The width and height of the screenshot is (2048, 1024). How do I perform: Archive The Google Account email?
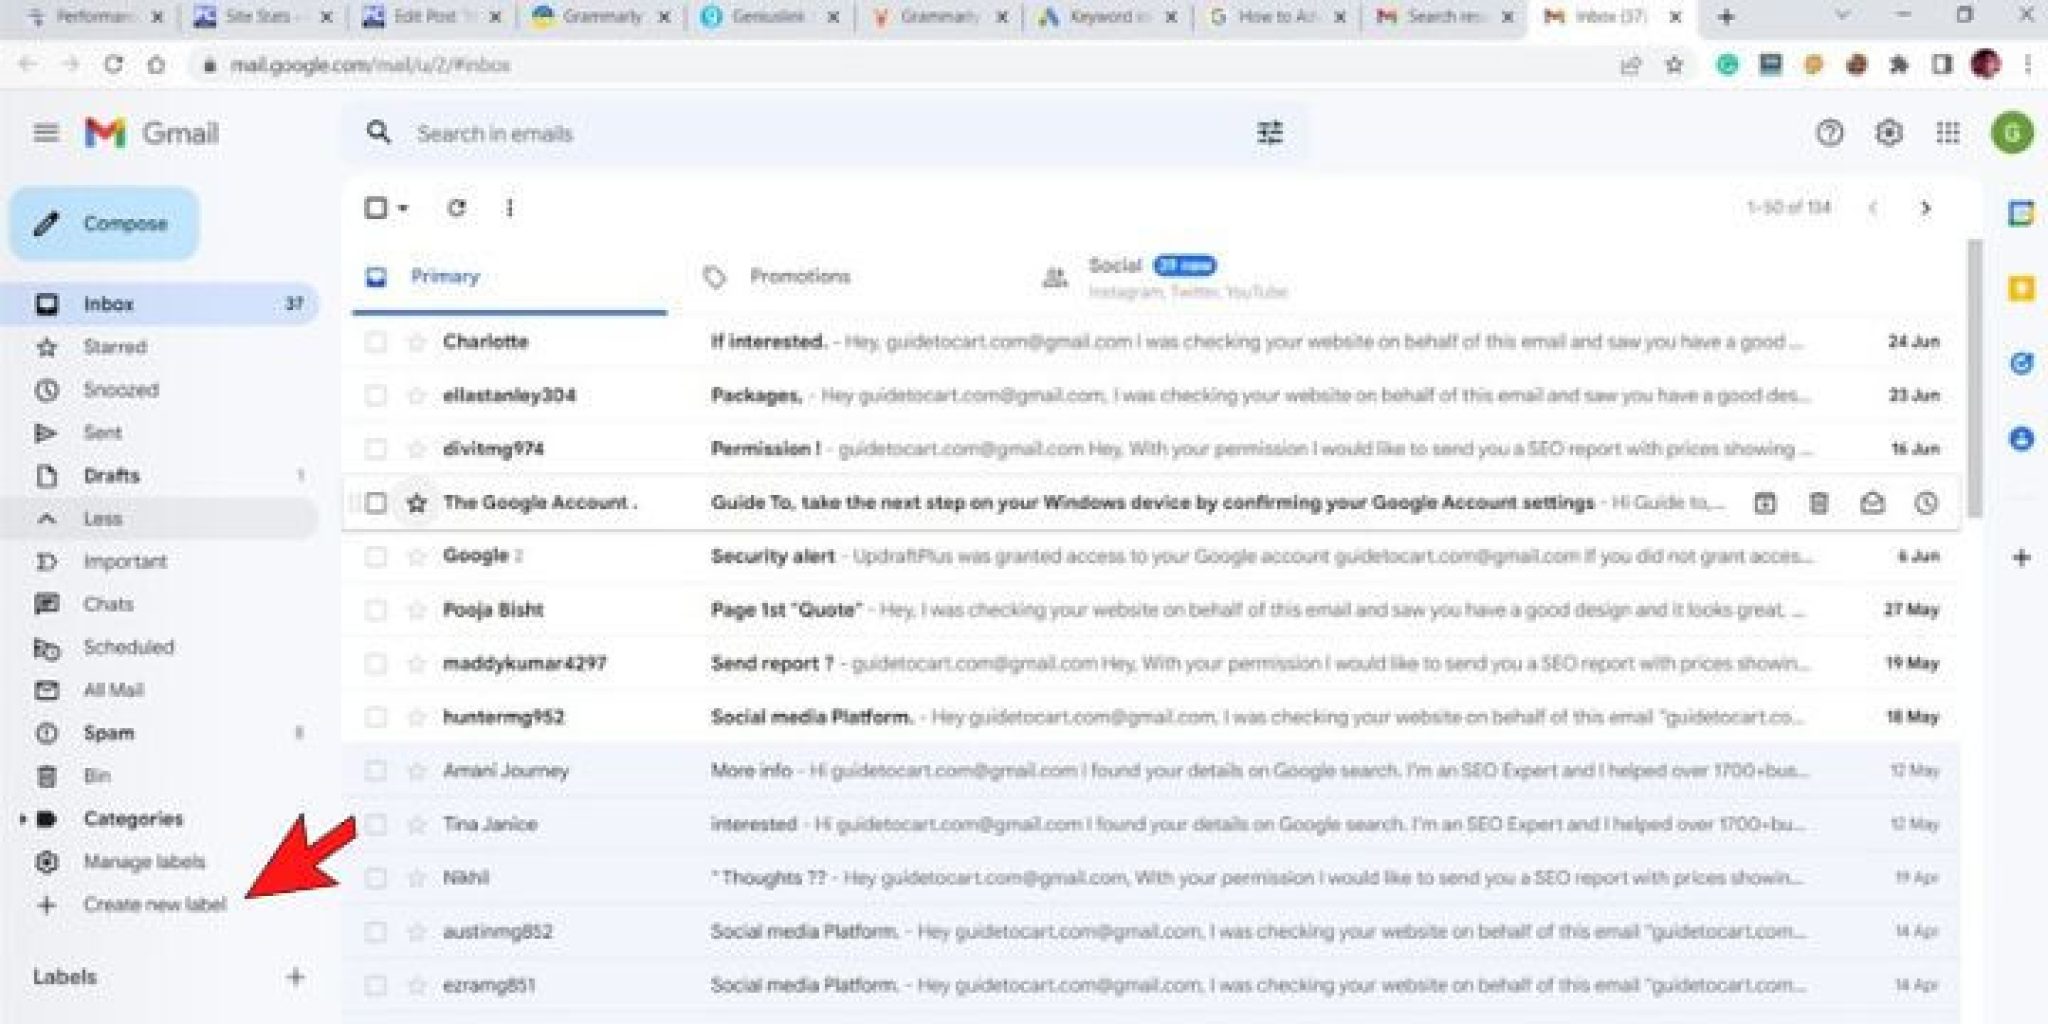(x=1765, y=503)
